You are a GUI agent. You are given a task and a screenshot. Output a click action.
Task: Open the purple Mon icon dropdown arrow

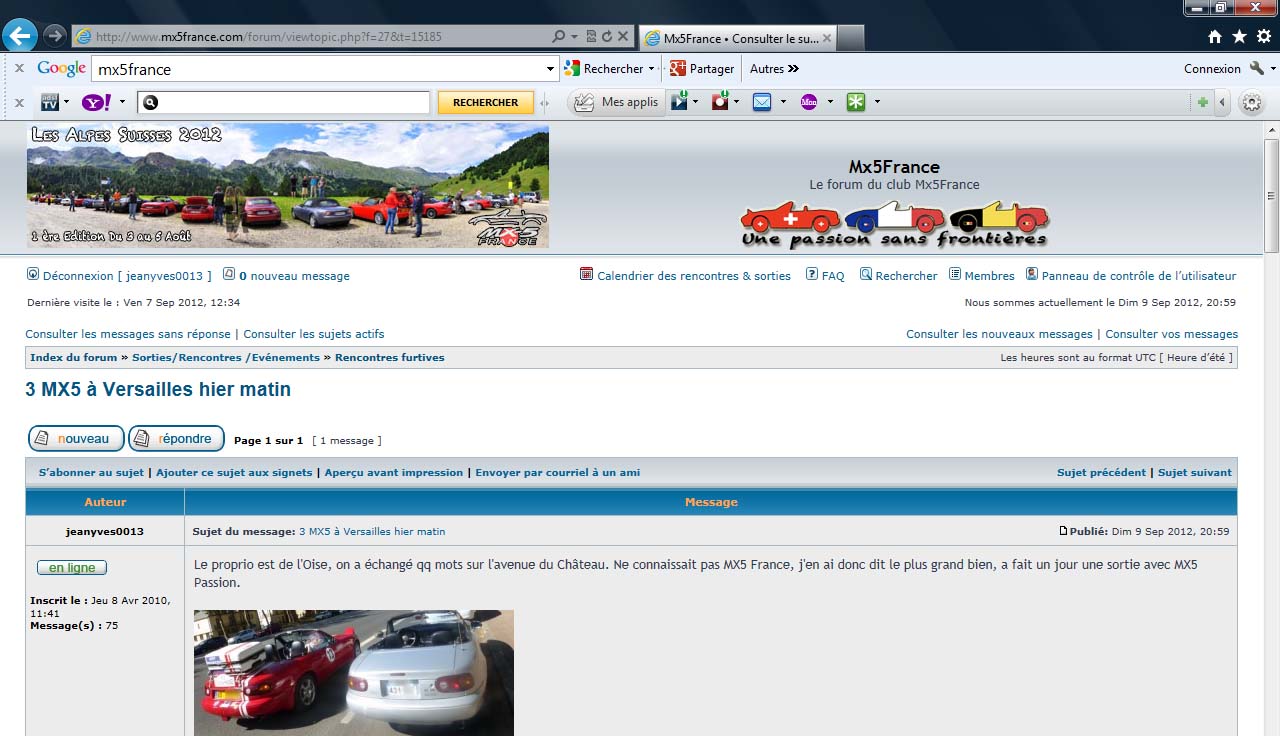coord(830,102)
